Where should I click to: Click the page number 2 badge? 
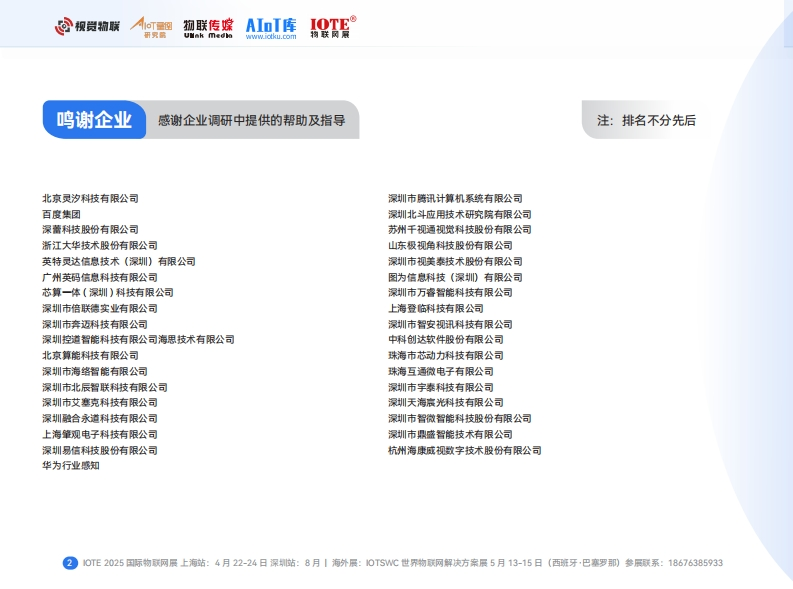[70, 563]
